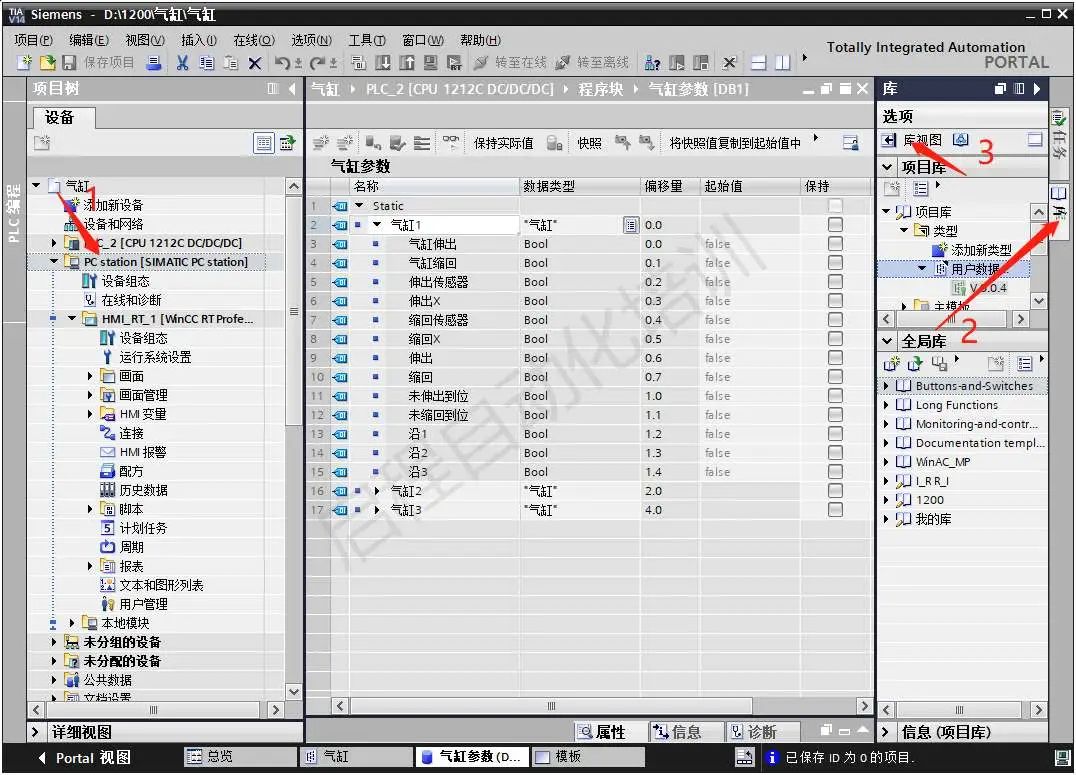Toggle retain checkbox for 未伸出到位 row
This screenshot has width=1076, height=775.
(835, 396)
